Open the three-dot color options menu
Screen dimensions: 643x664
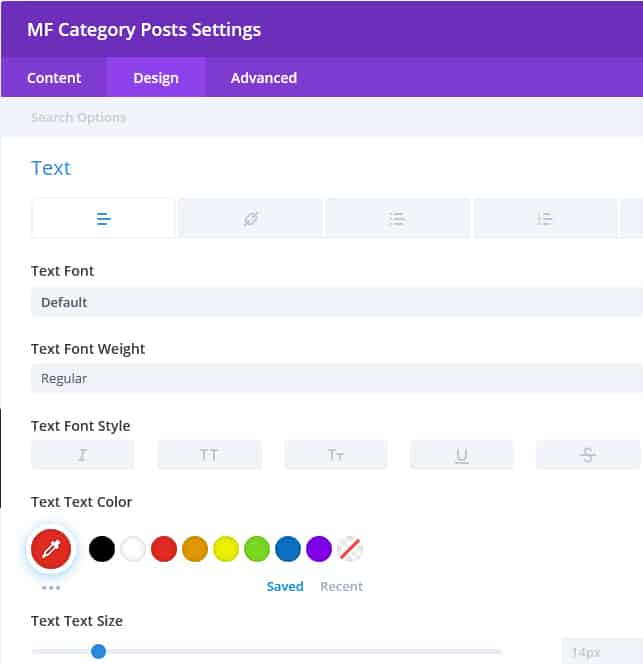pos(51,588)
